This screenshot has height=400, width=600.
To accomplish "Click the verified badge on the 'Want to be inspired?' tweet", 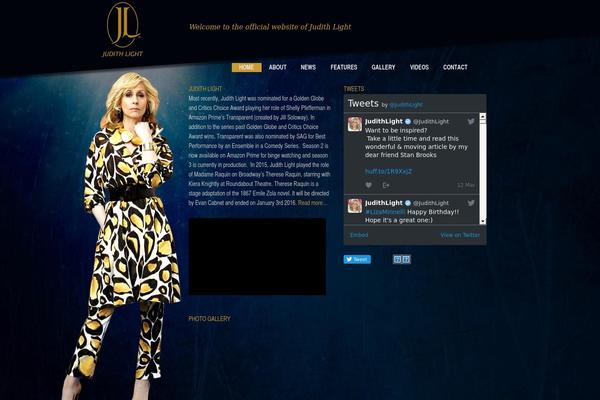I will (408, 121).
